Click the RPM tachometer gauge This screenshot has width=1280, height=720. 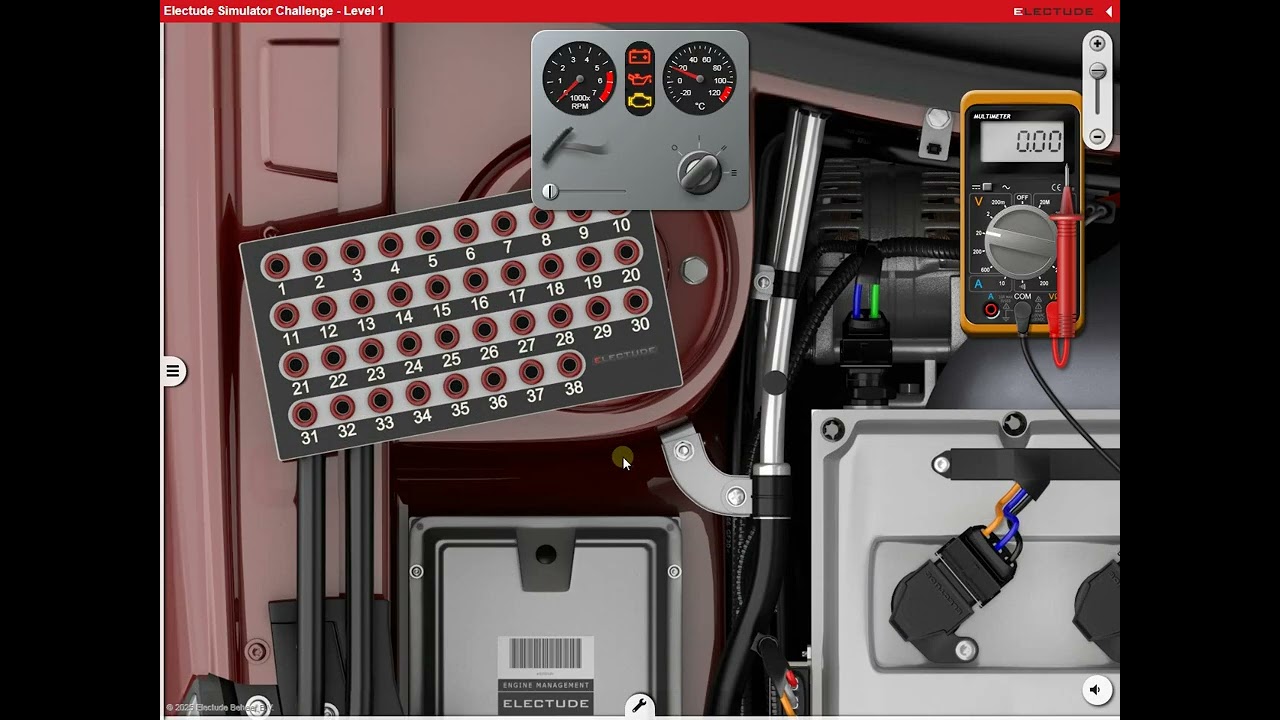click(x=579, y=78)
